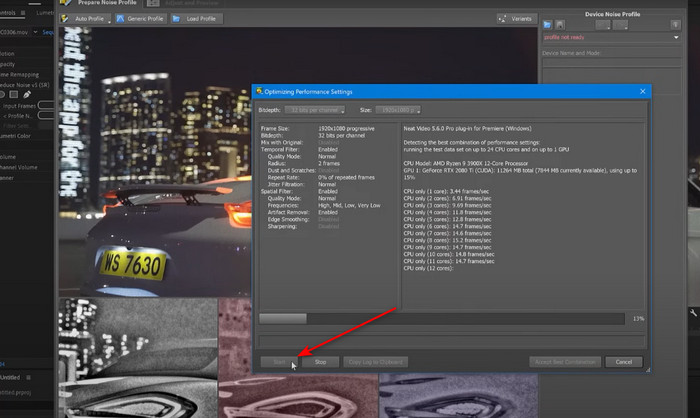Click the dialog resize grip corner
The image size is (700, 418).
click(648, 370)
